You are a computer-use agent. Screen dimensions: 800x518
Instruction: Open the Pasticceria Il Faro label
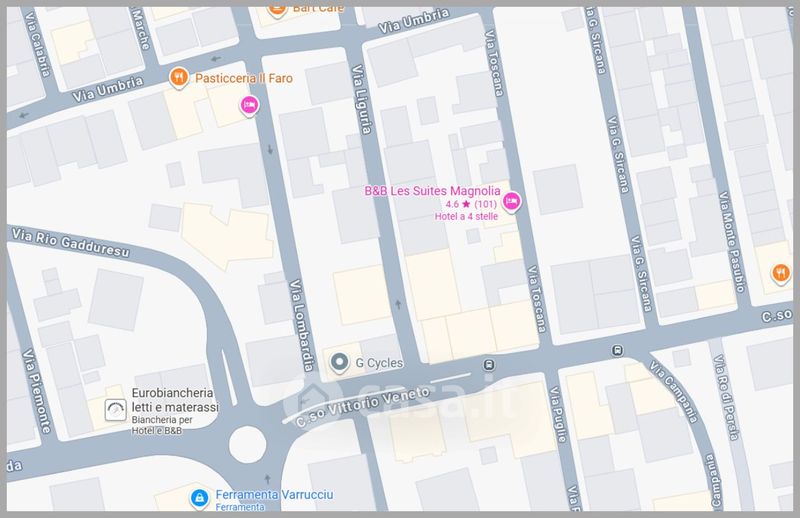pyautogui.click(x=243, y=77)
